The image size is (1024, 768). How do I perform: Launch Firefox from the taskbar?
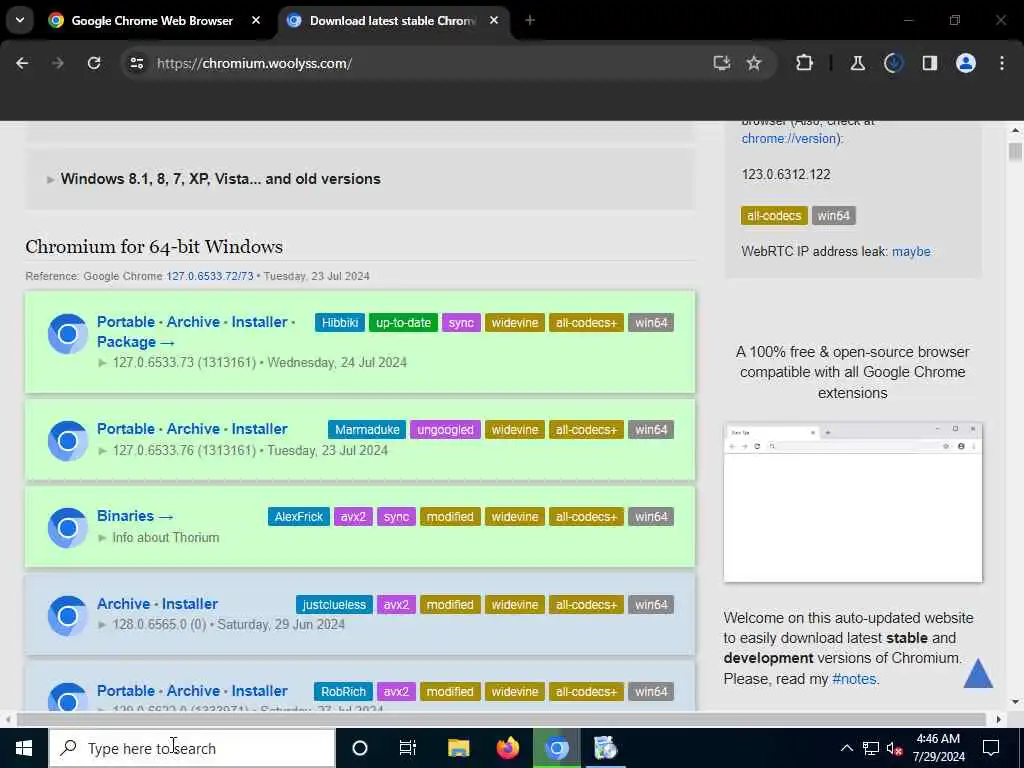[x=507, y=748]
